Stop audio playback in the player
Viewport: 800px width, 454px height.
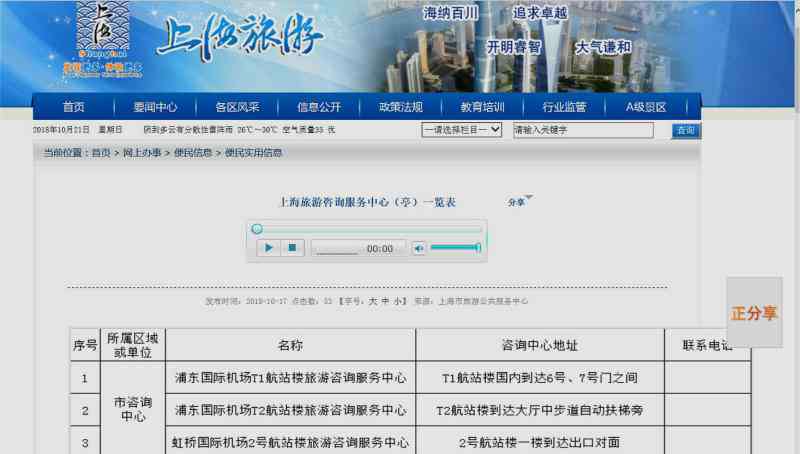pos(292,248)
